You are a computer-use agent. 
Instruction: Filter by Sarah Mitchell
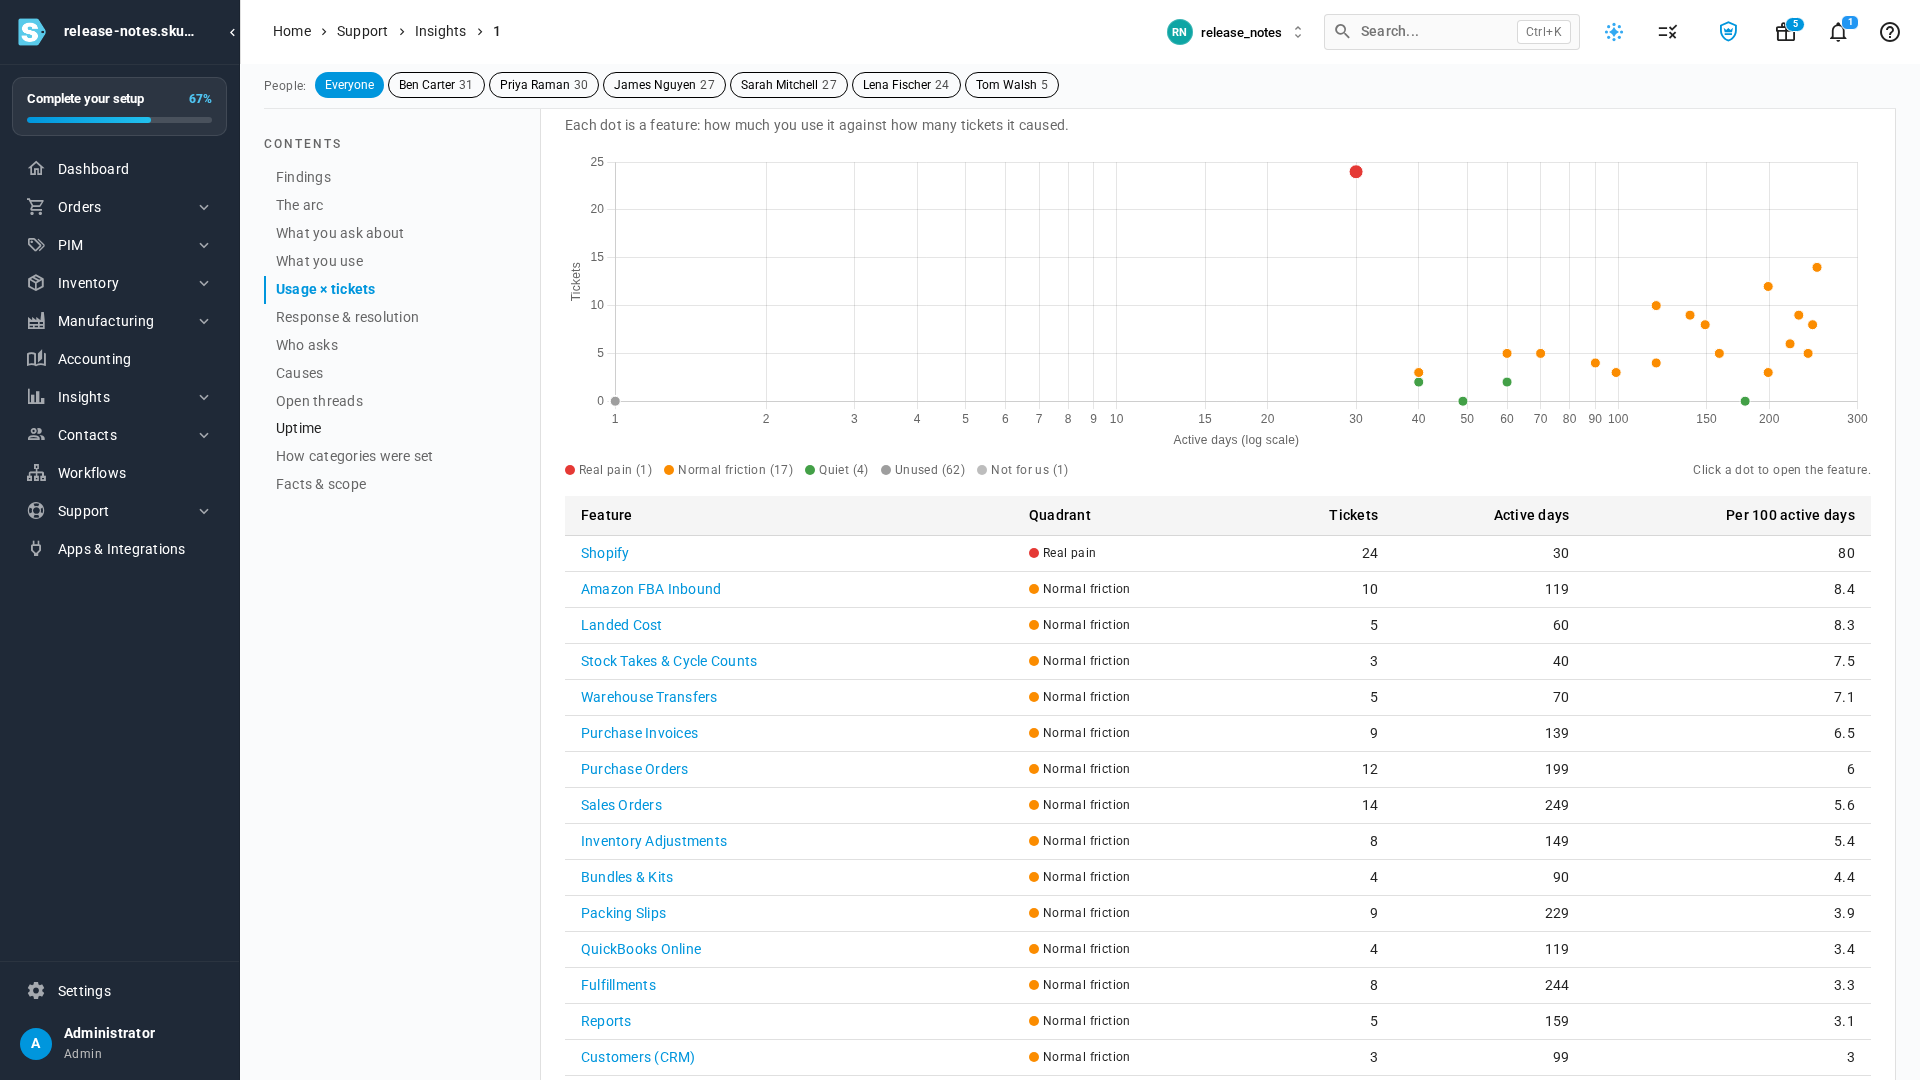tap(789, 85)
